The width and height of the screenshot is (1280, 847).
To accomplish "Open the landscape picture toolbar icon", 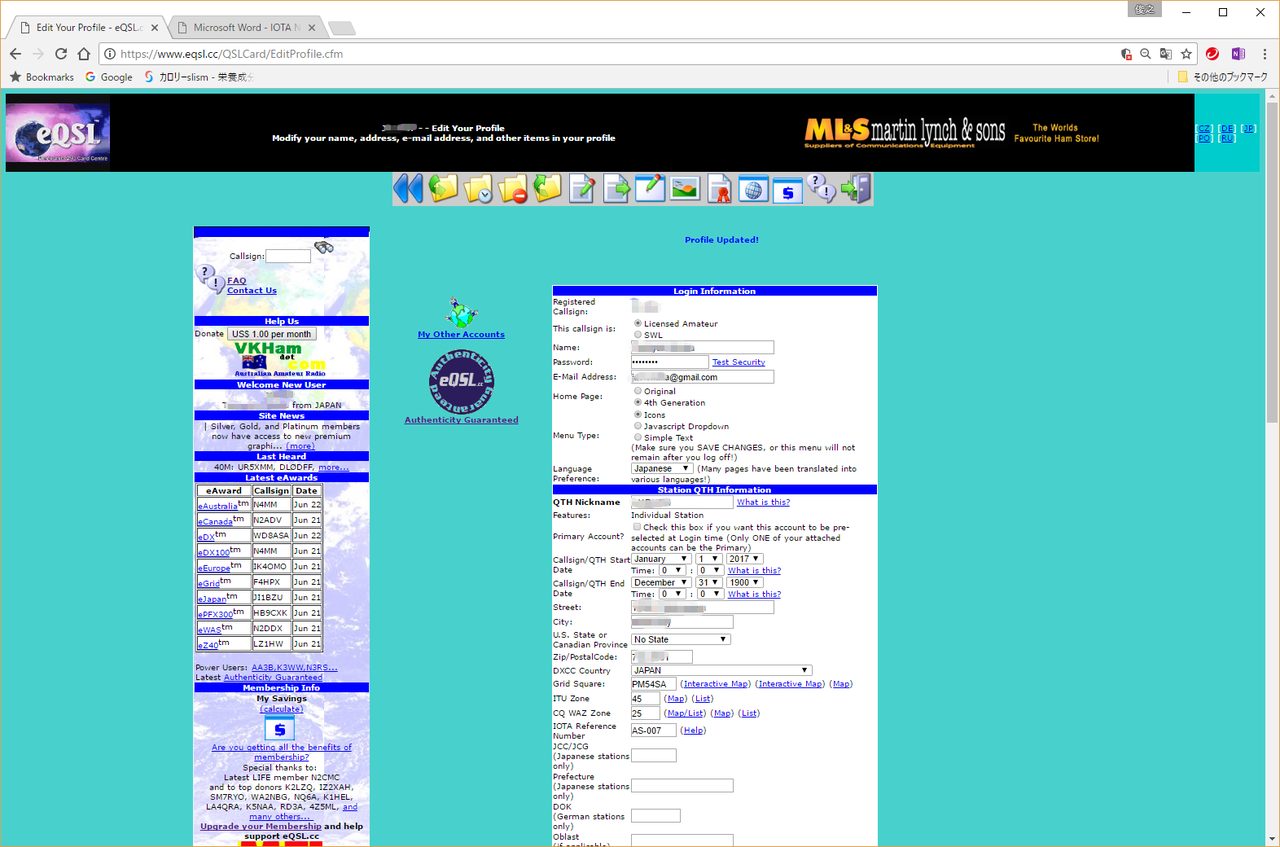I will coord(685,188).
